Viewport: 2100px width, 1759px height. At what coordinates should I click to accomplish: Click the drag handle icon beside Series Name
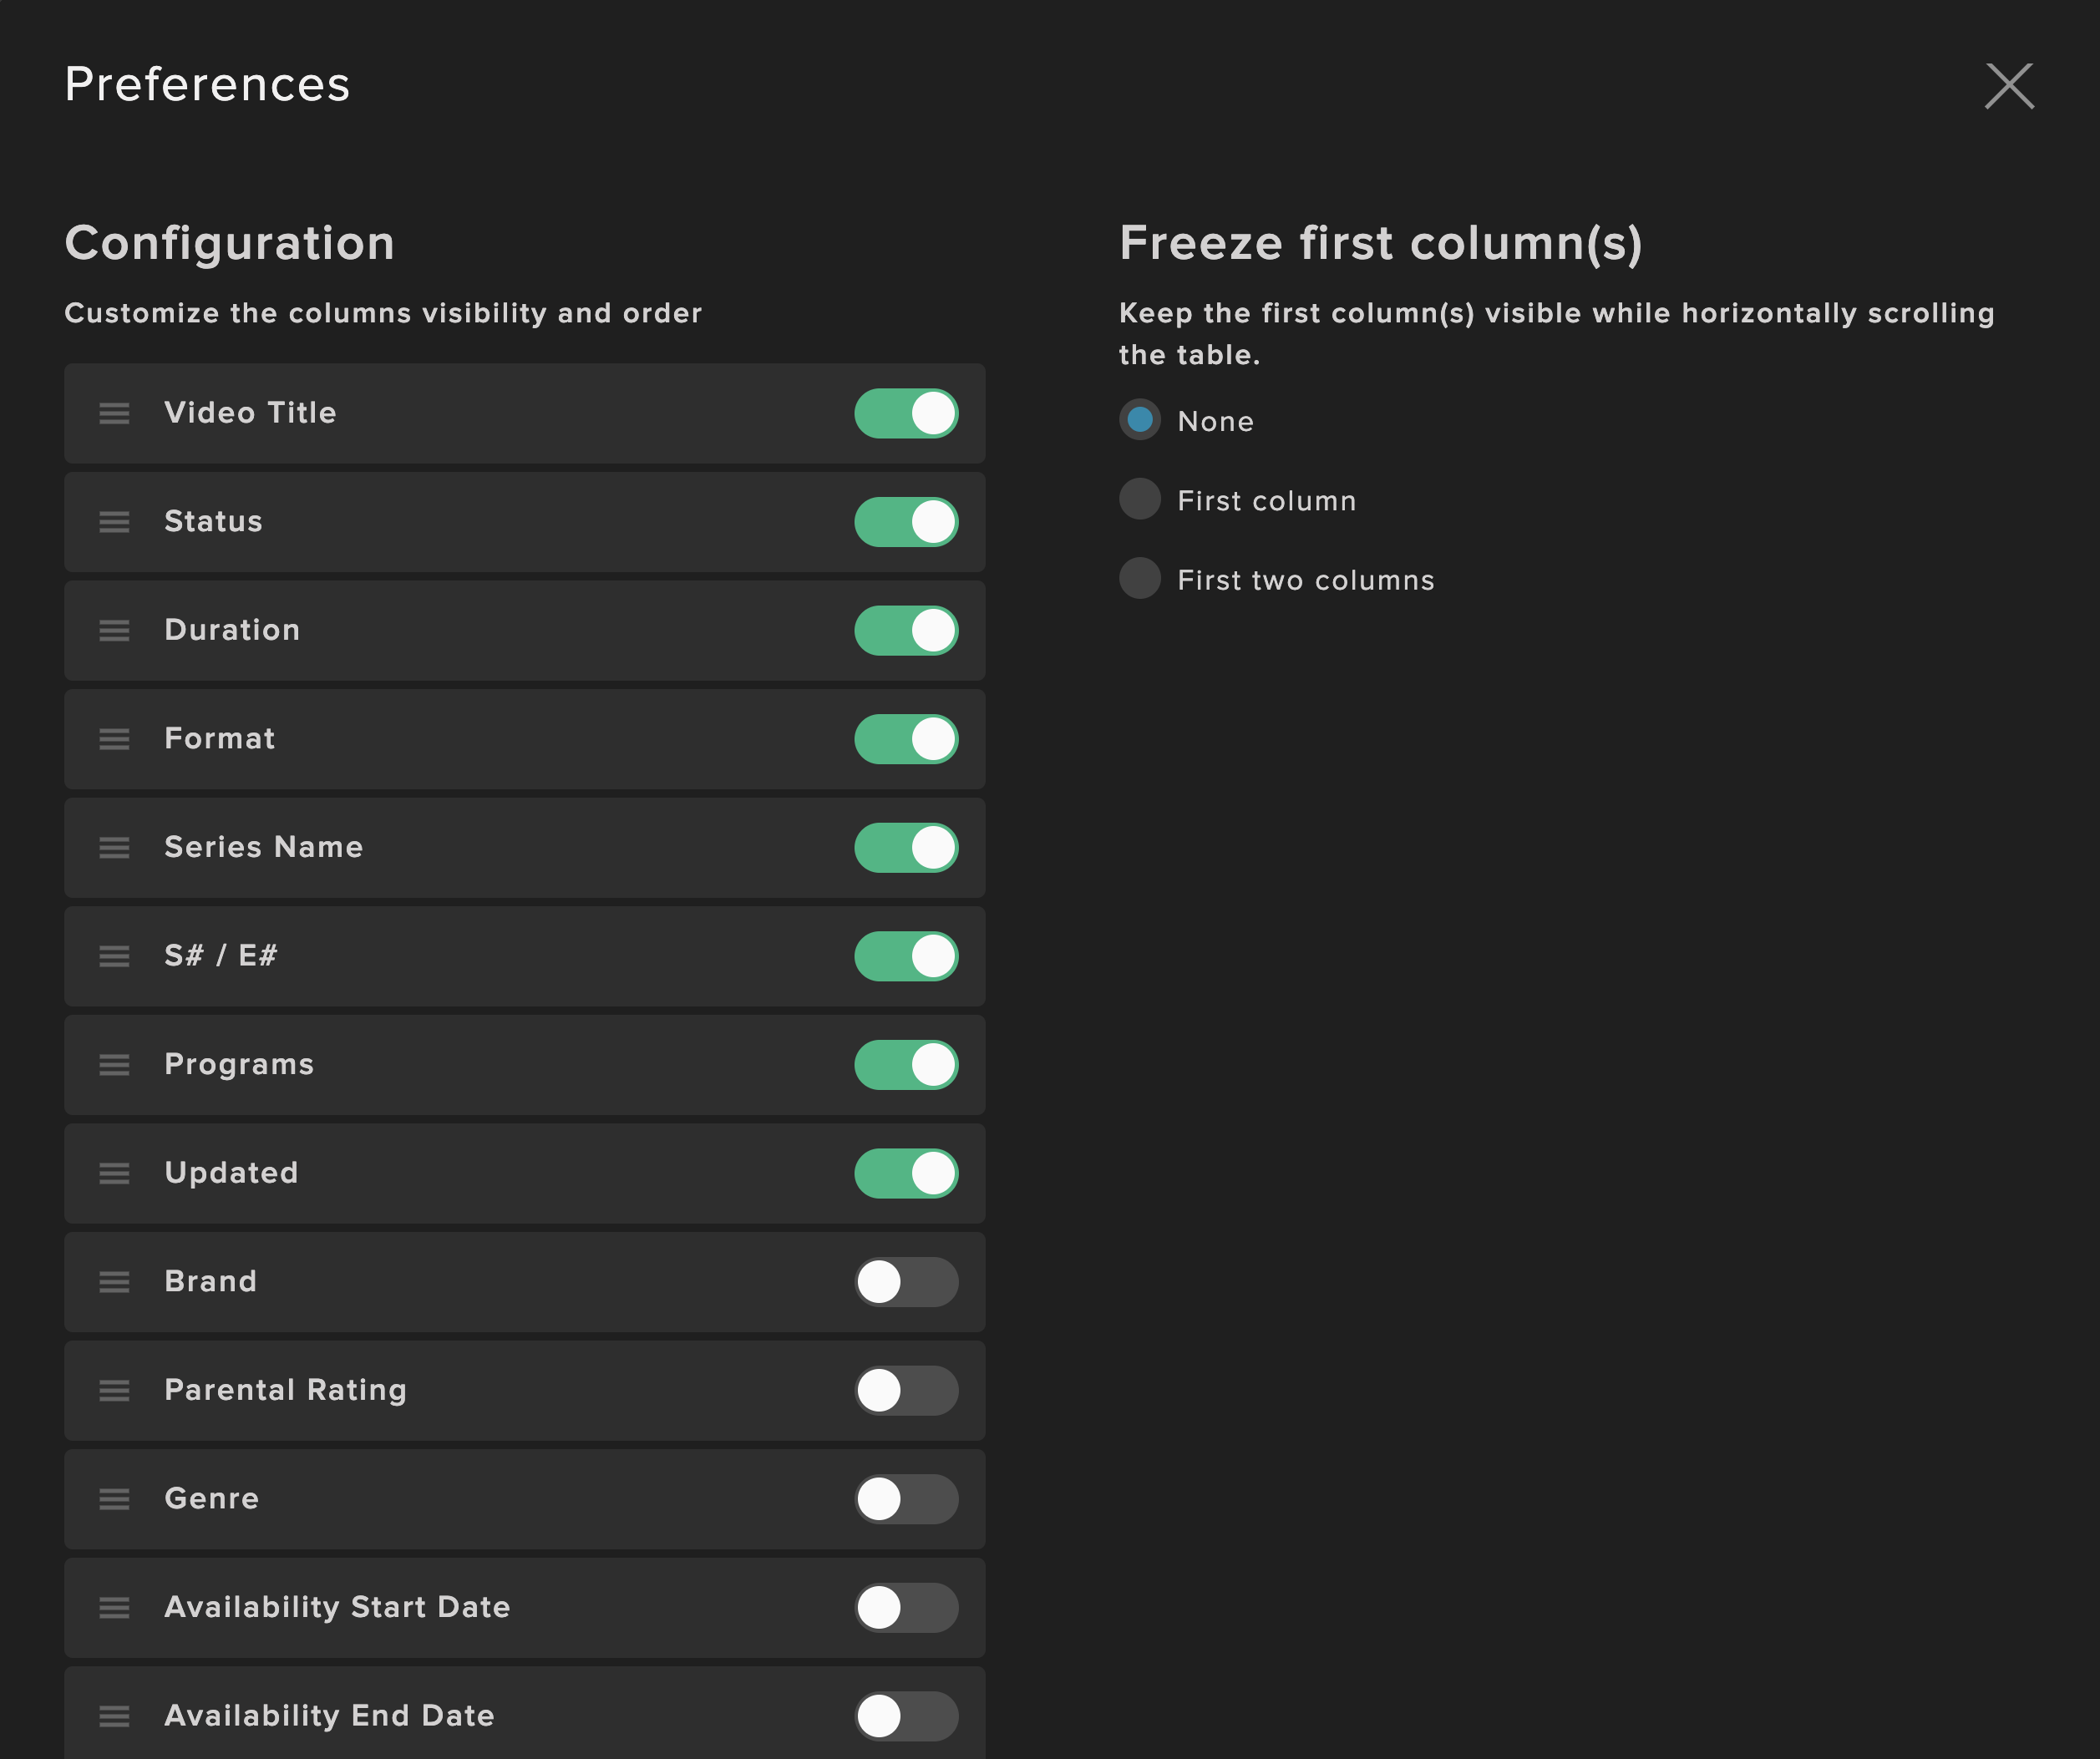point(114,848)
